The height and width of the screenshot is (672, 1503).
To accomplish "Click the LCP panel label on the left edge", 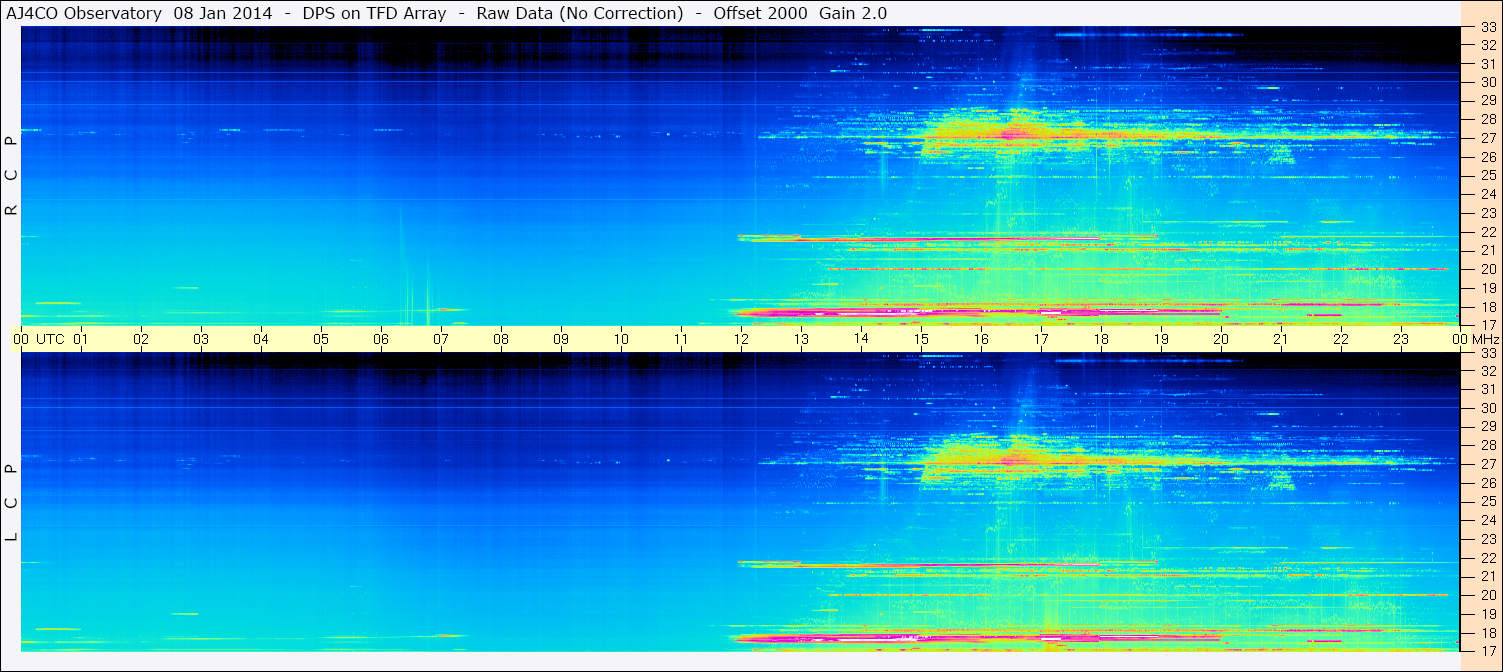I will pos(12,502).
